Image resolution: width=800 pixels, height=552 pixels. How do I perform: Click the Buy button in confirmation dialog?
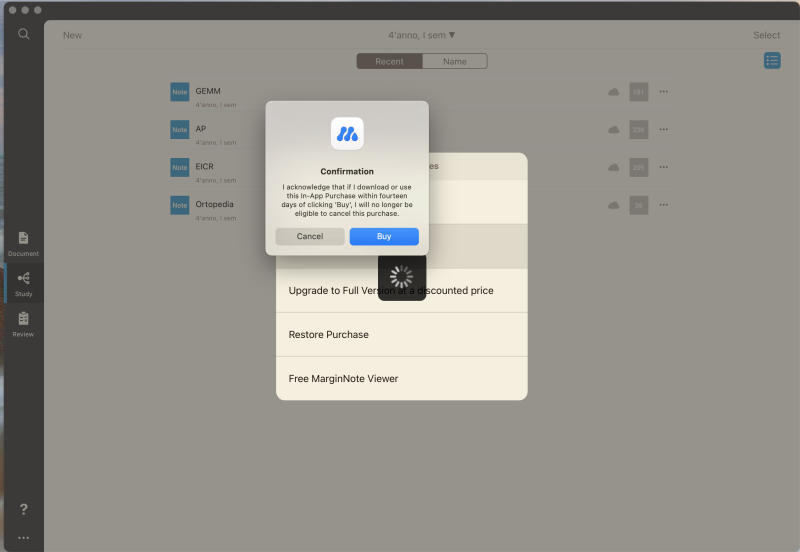384,237
